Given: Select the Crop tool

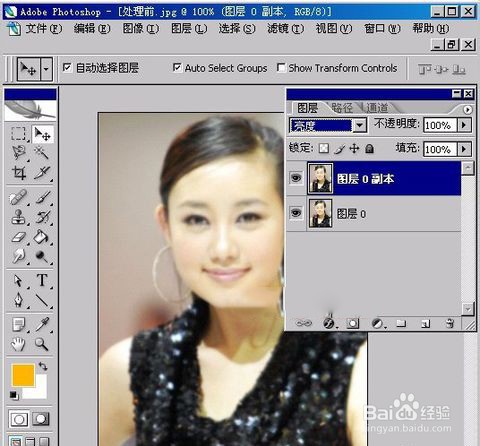Looking at the screenshot, I should click(x=18, y=173).
